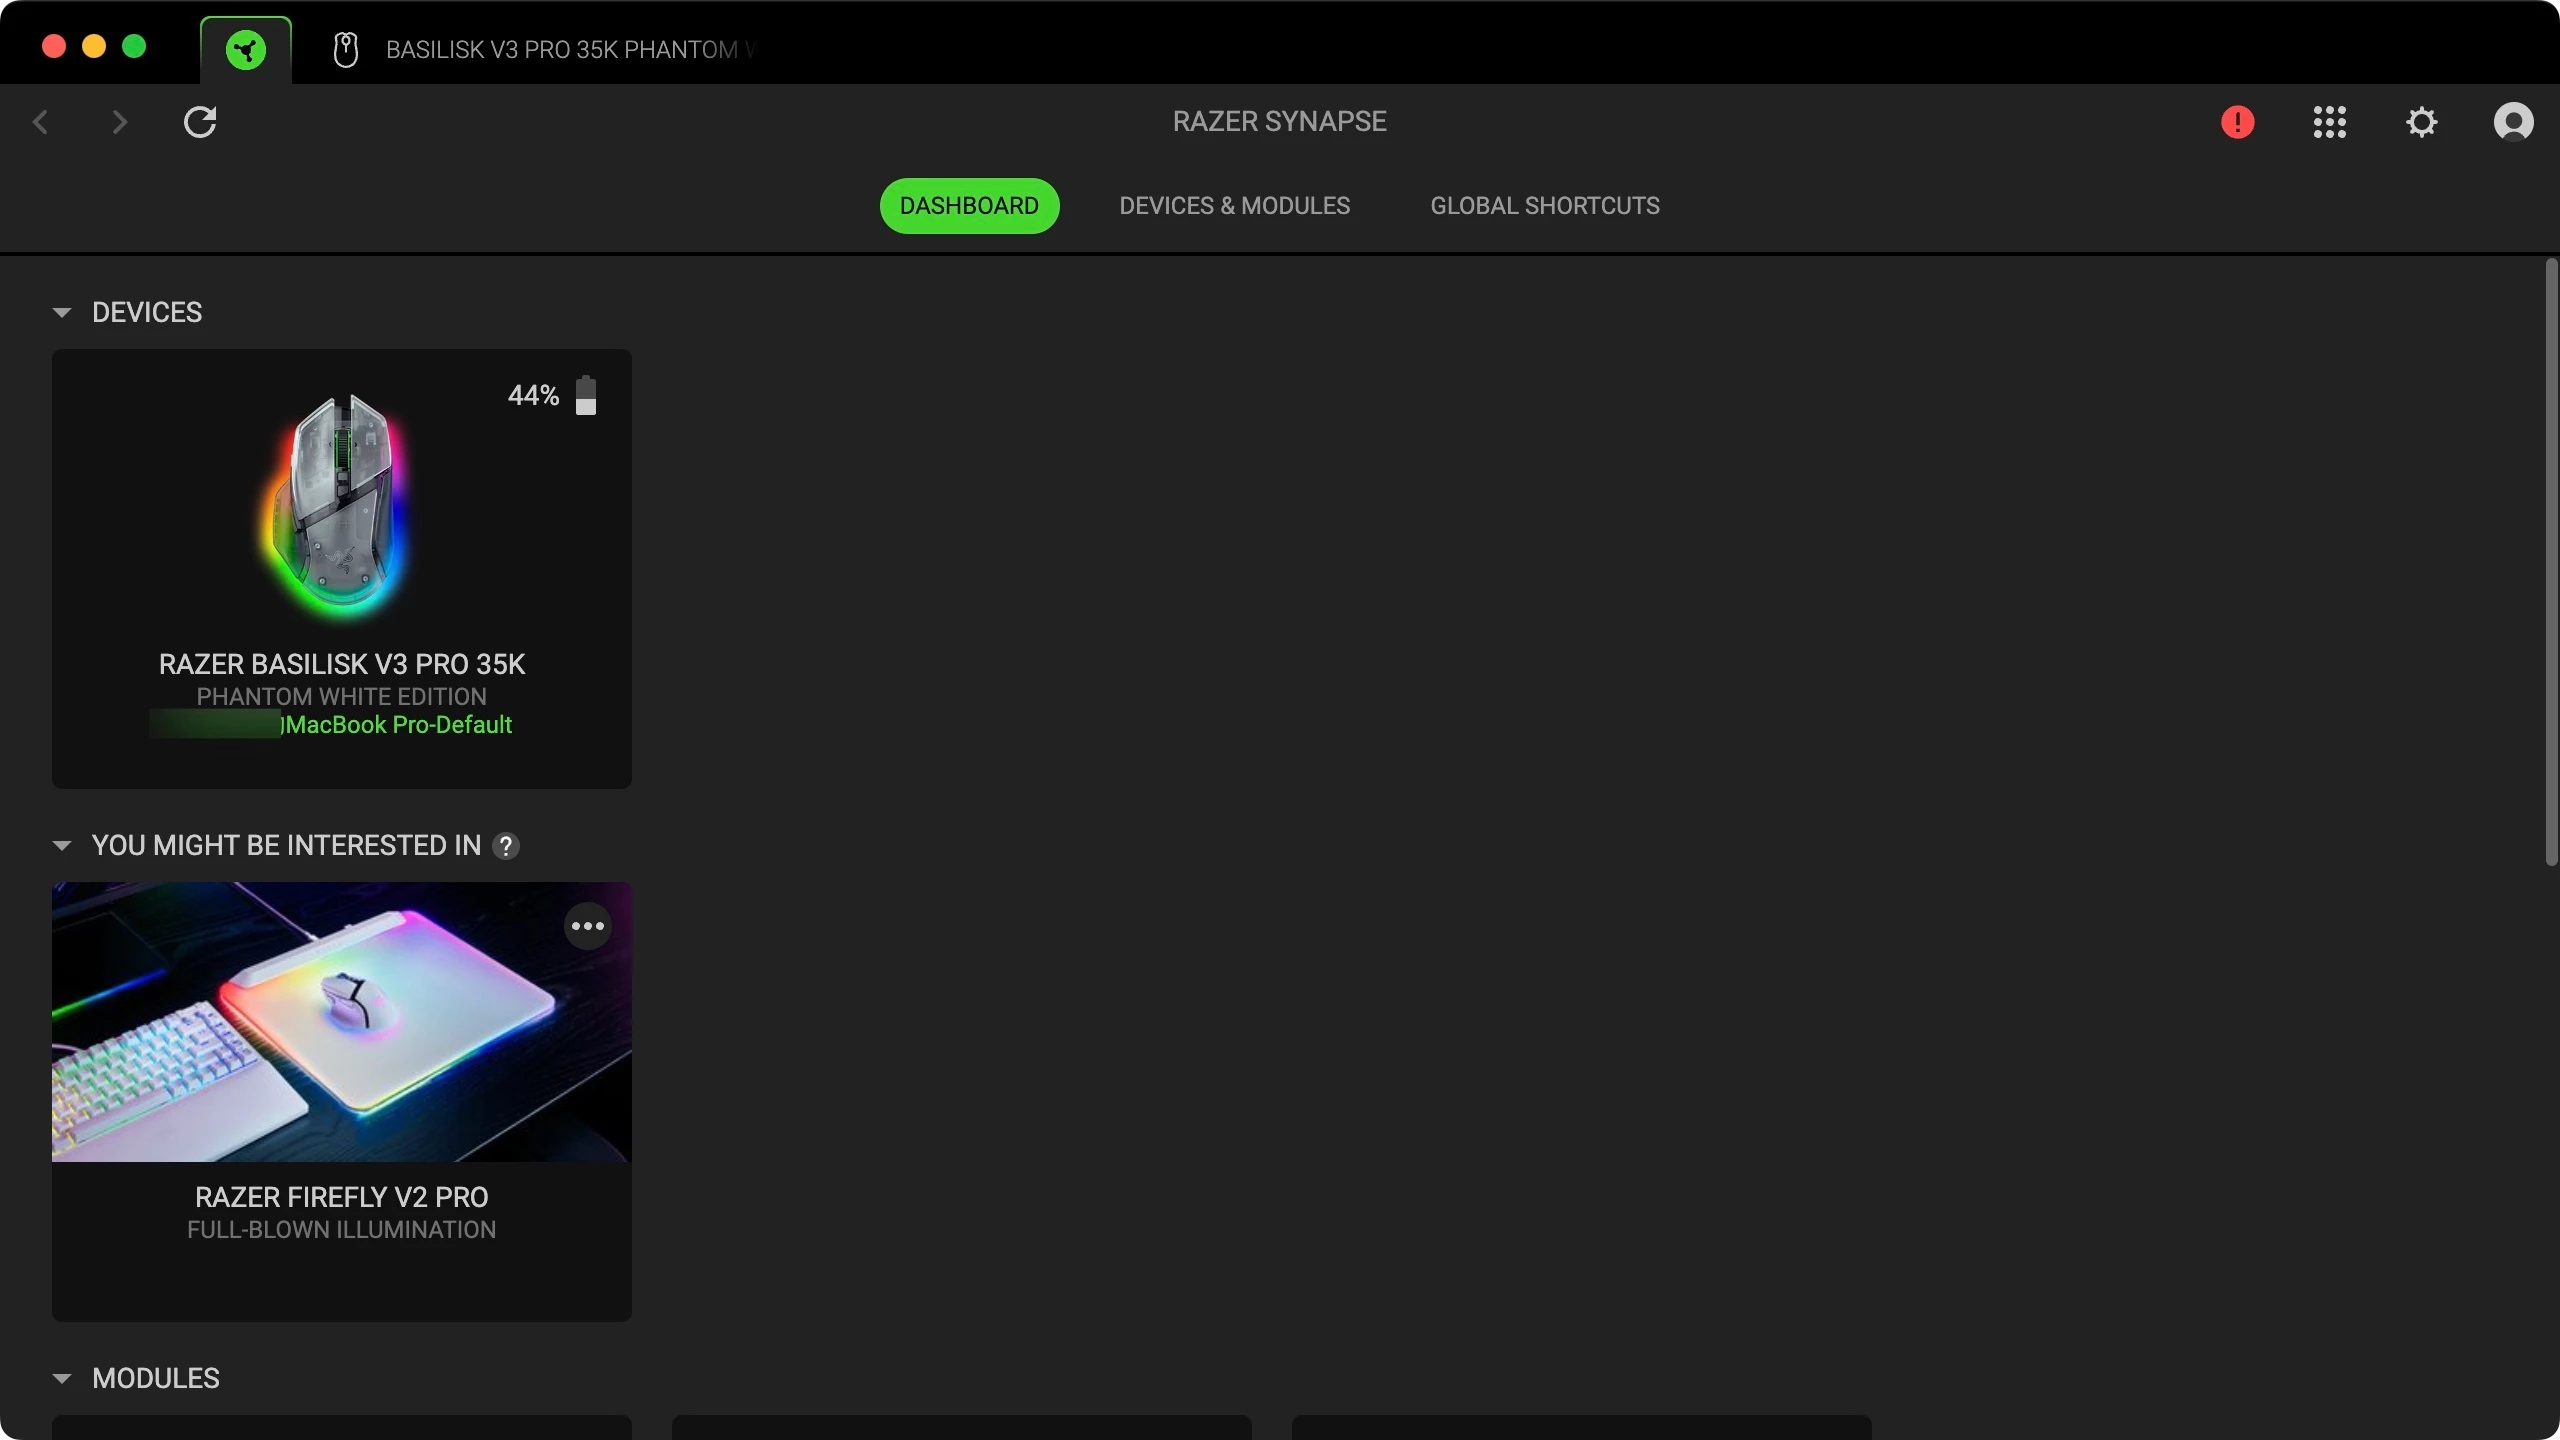Open Synapse settings gear

click(2421, 122)
